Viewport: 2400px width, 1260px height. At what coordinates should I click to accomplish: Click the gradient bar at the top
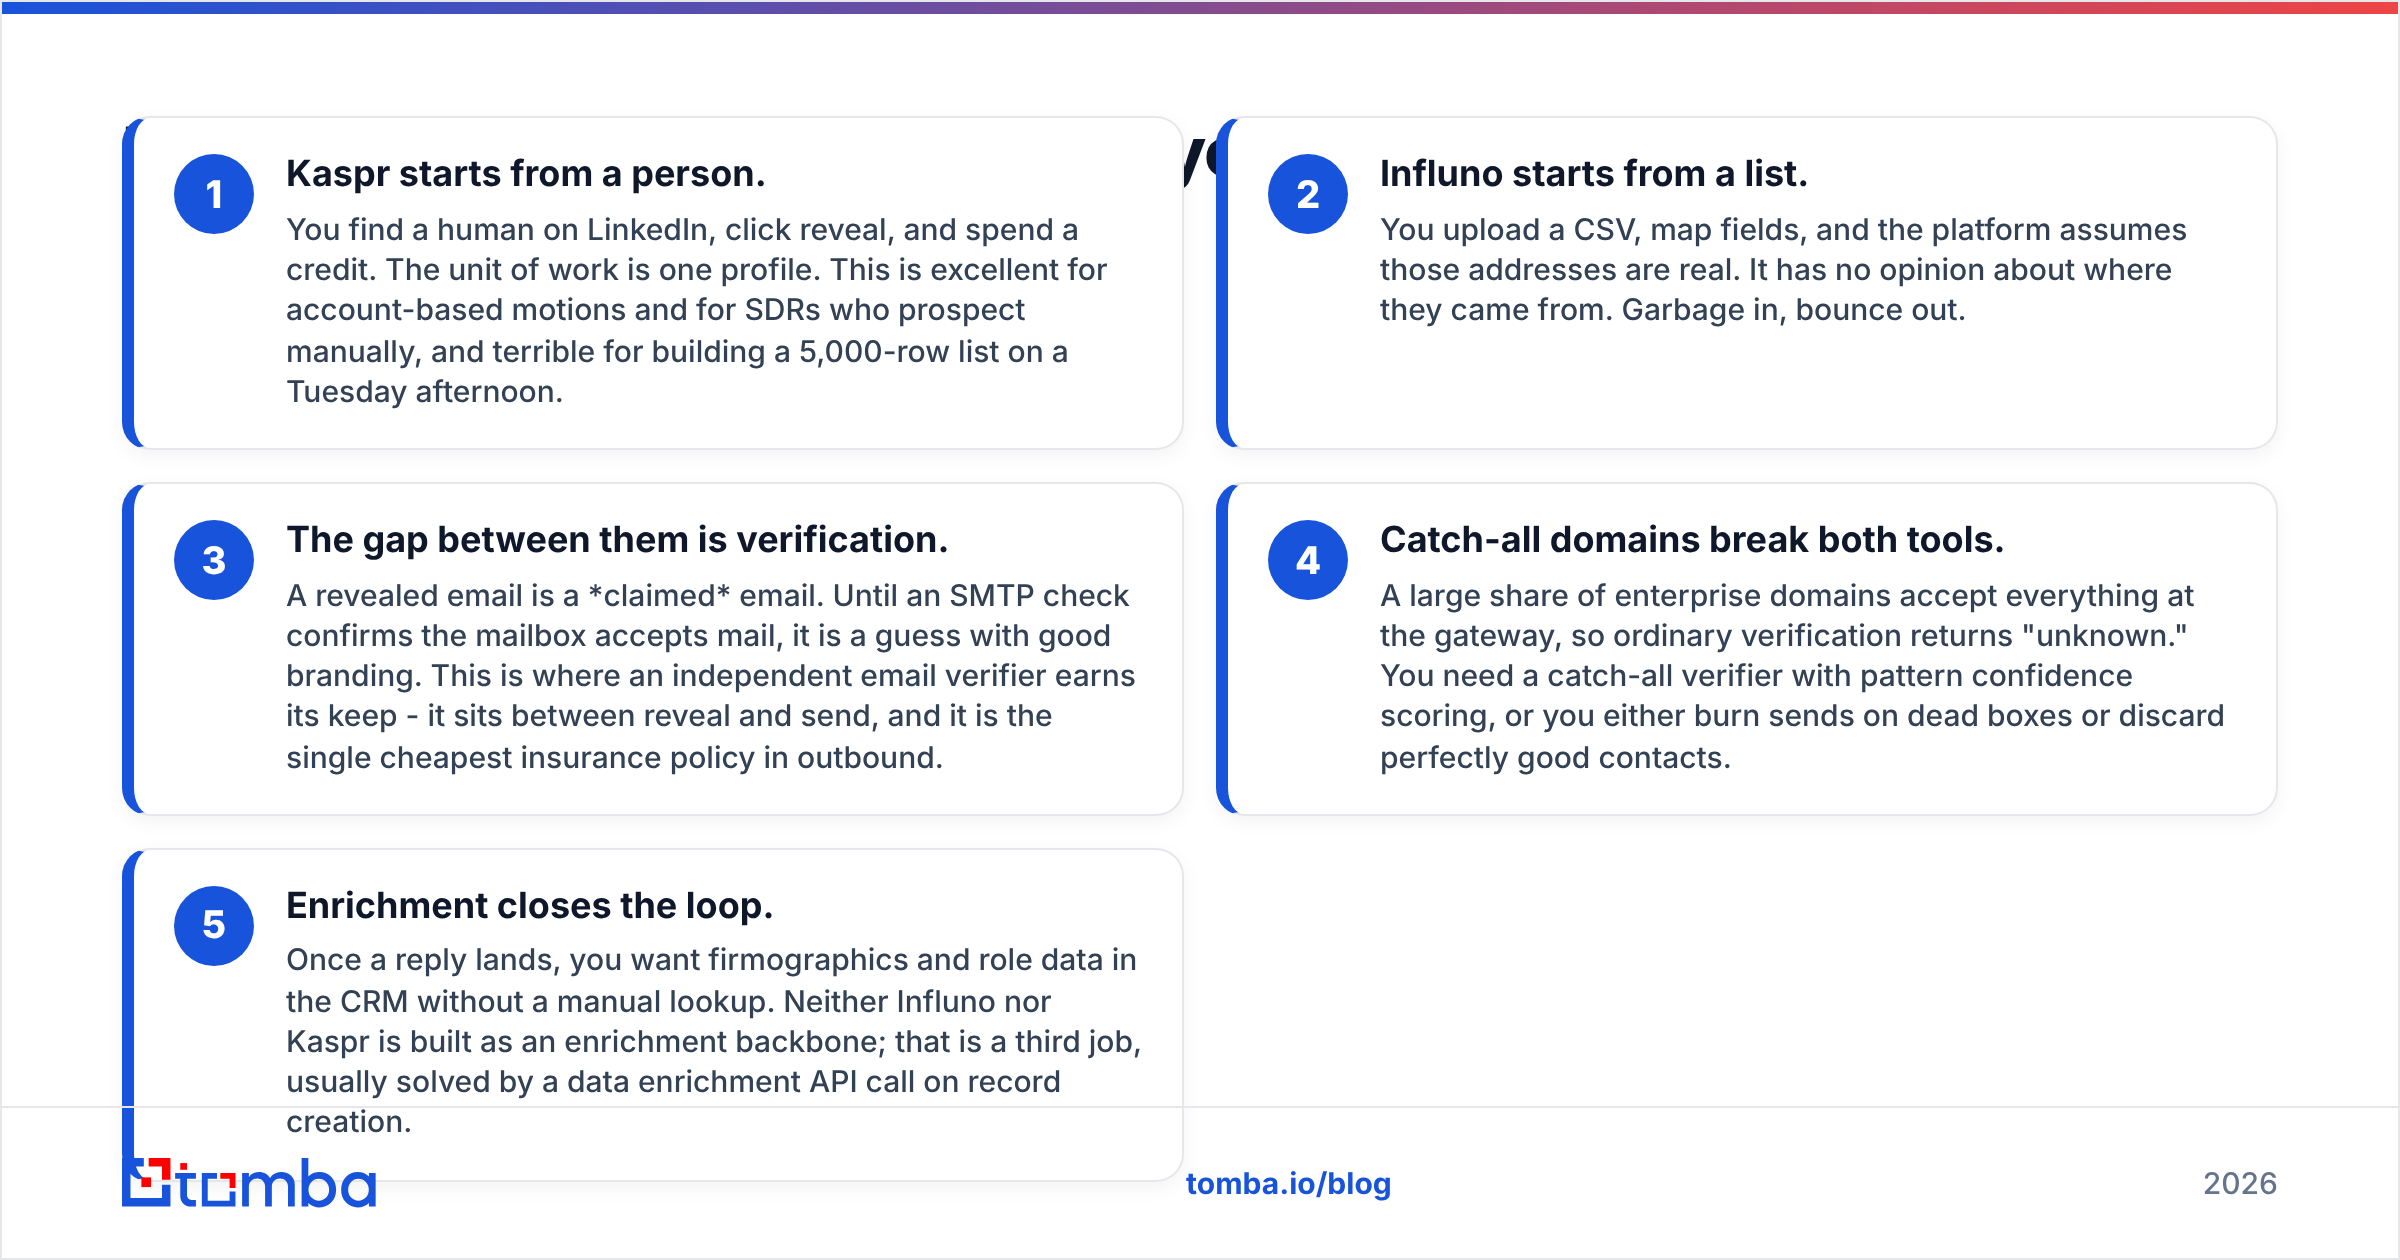[1200, 7]
